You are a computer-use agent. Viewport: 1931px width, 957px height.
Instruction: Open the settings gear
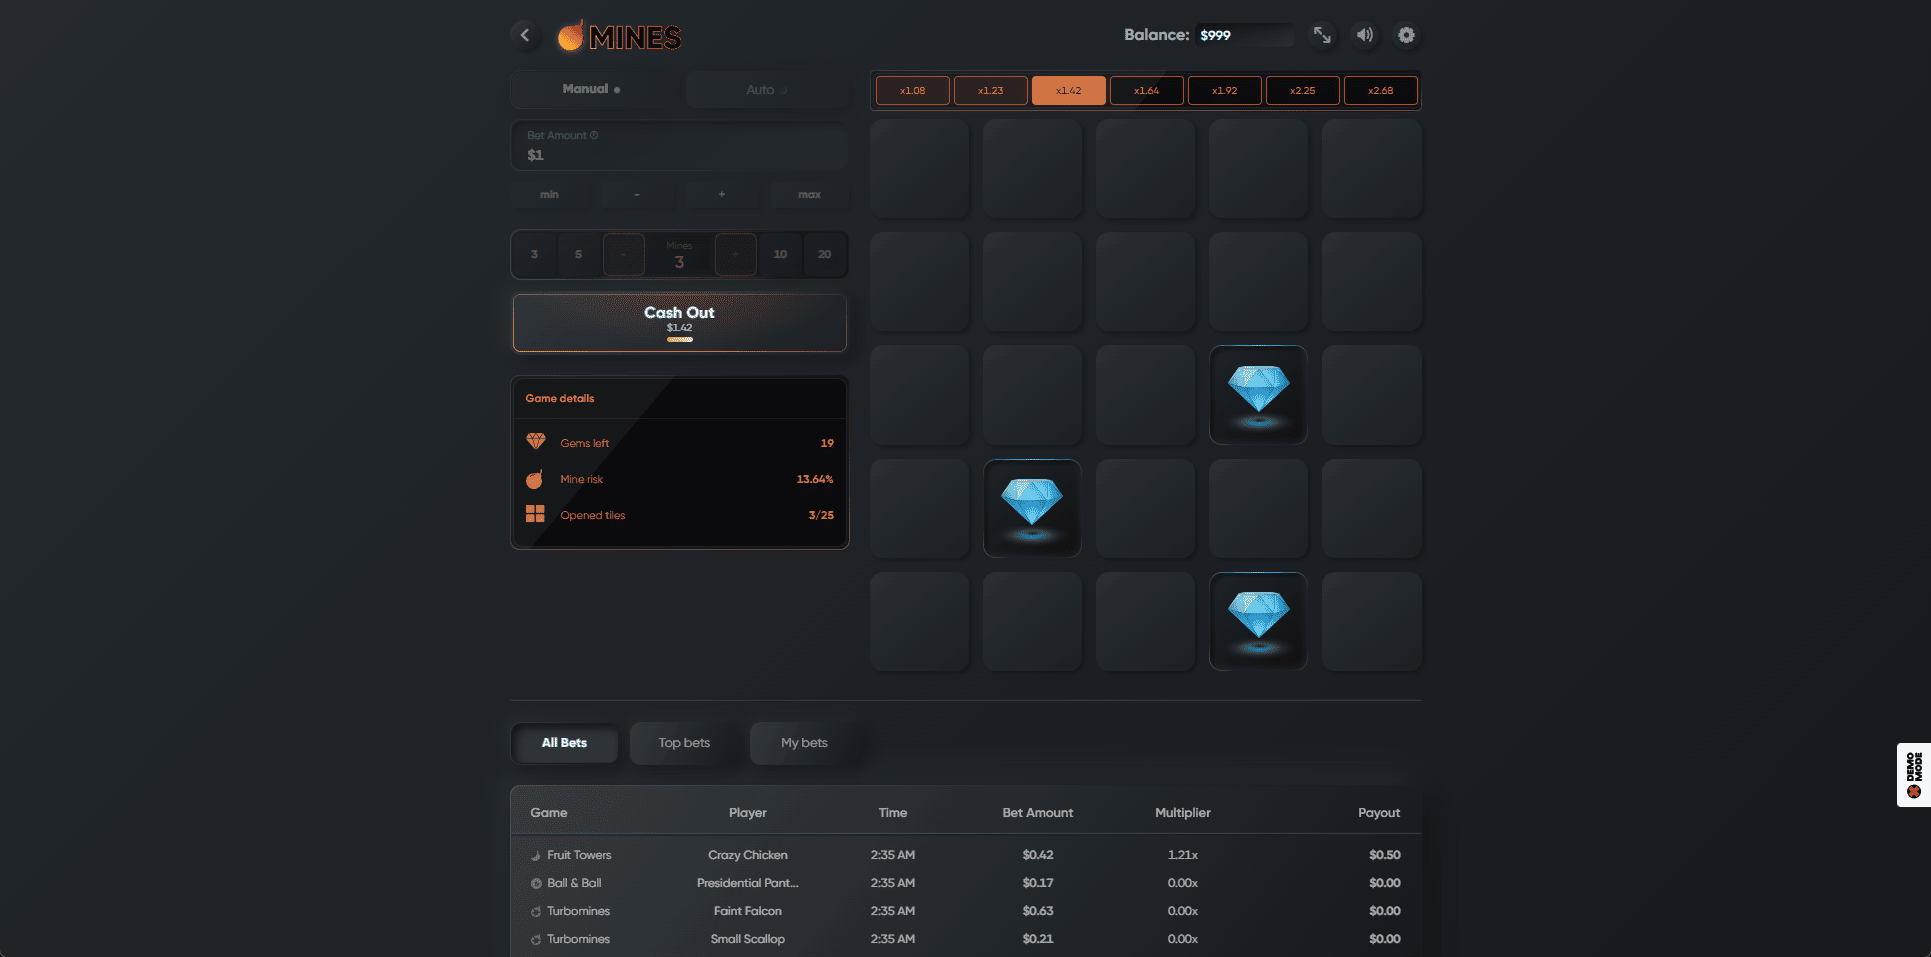pos(1406,35)
